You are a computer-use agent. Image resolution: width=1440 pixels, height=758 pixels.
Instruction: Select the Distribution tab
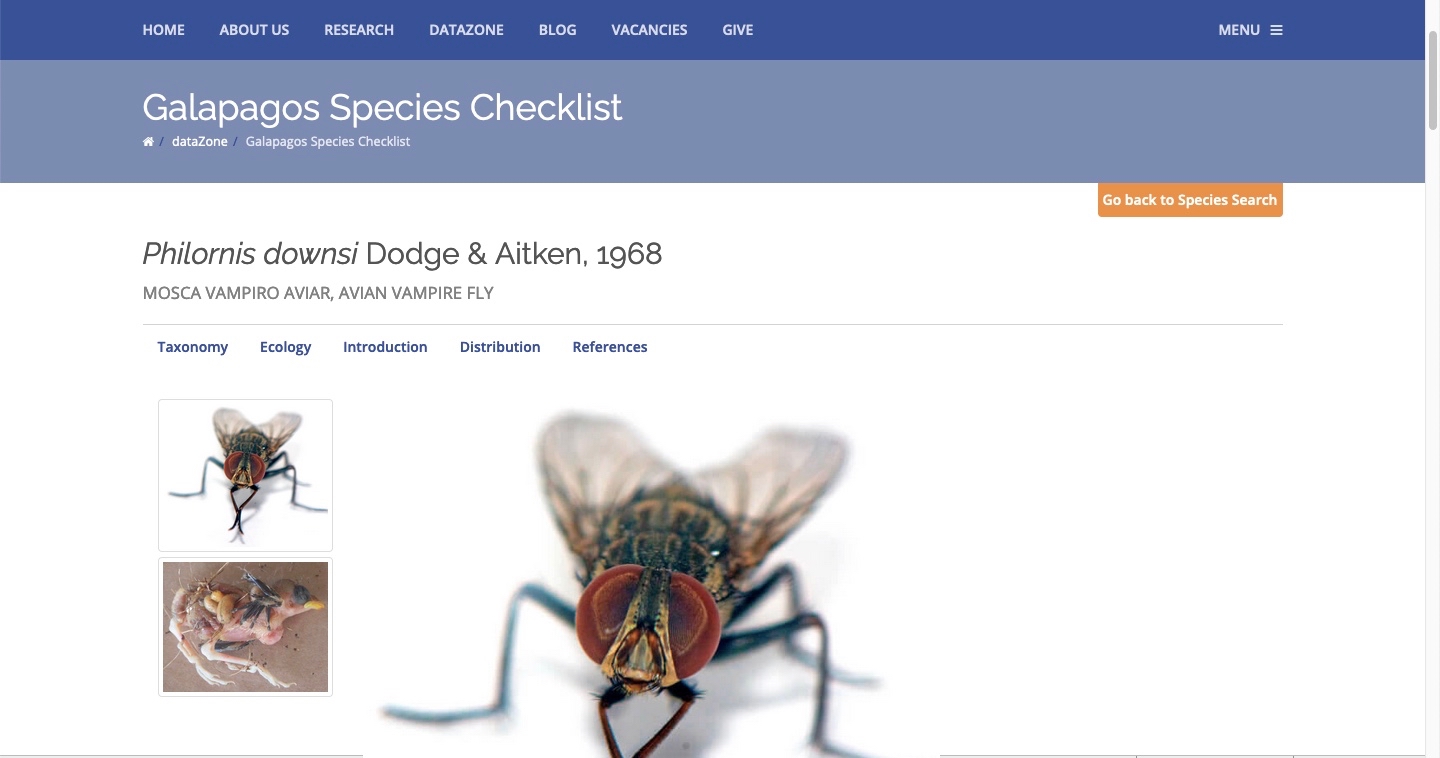pyautogui.click(x=500, y=347)
